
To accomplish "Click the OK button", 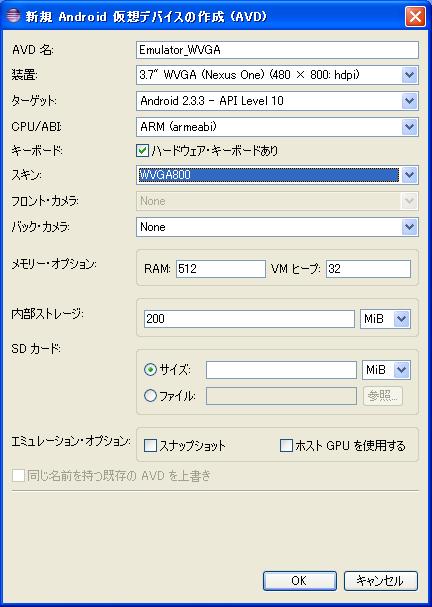I will pyautogui.click(x=300, y=581).
